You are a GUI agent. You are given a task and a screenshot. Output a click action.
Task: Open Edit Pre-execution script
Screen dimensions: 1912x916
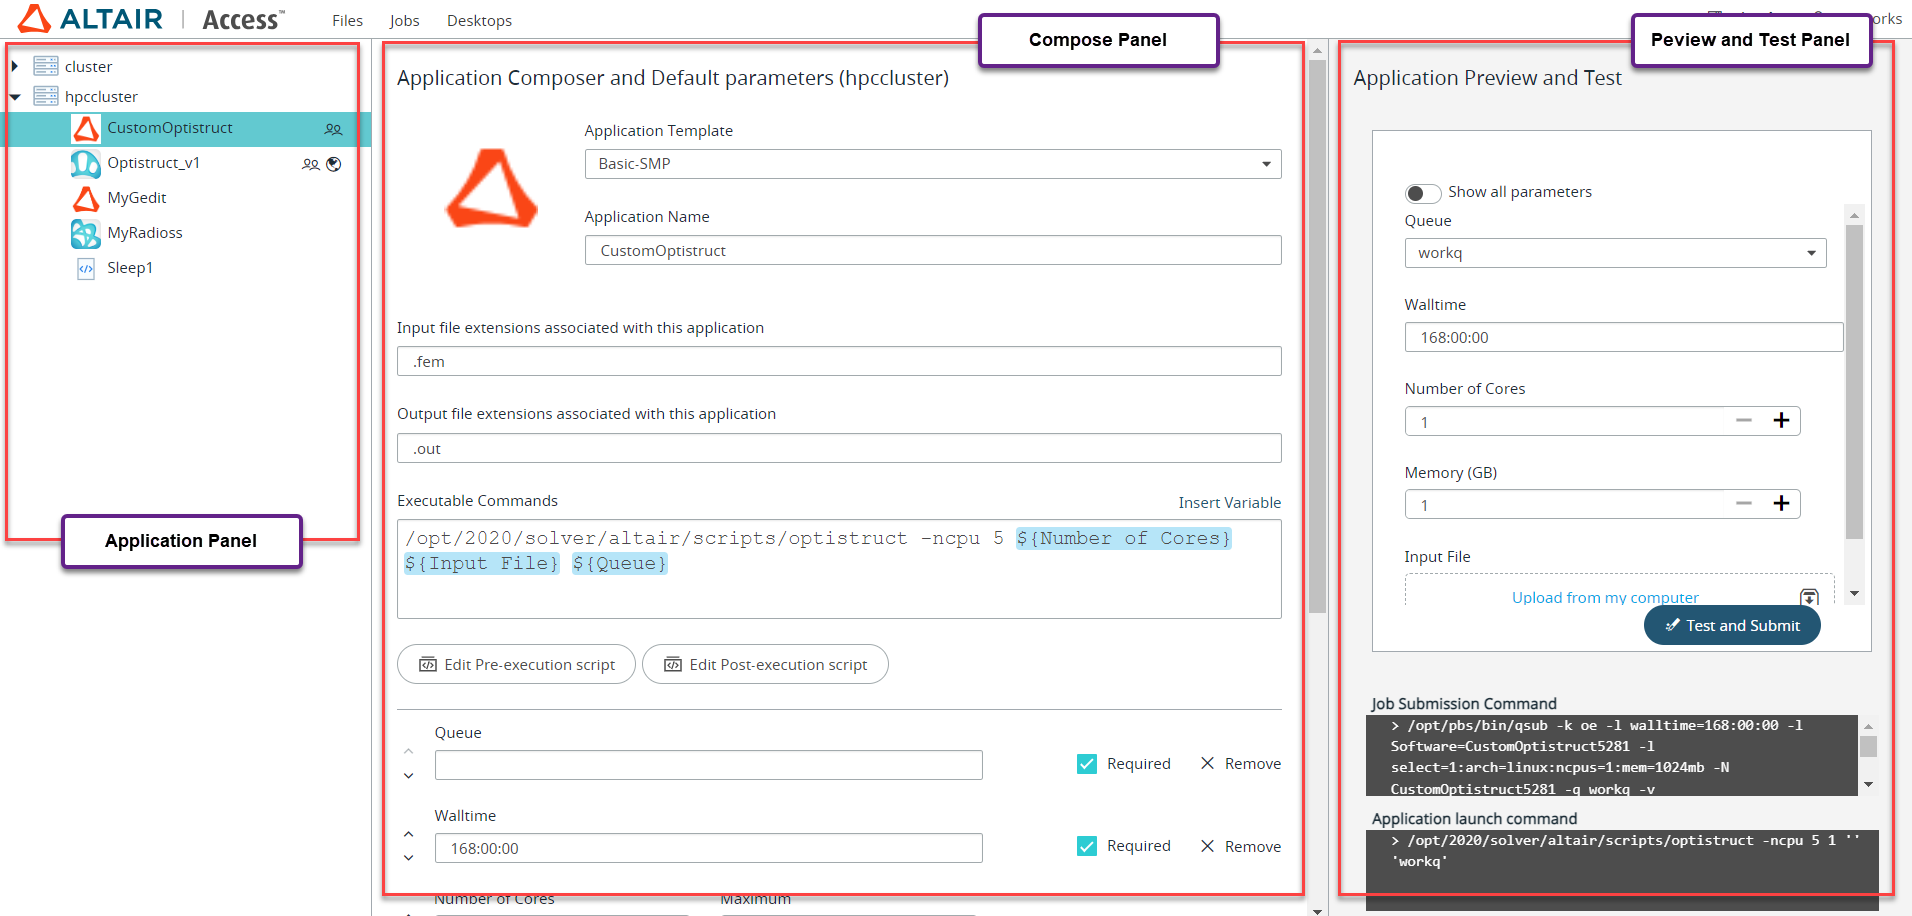[516, 665]
